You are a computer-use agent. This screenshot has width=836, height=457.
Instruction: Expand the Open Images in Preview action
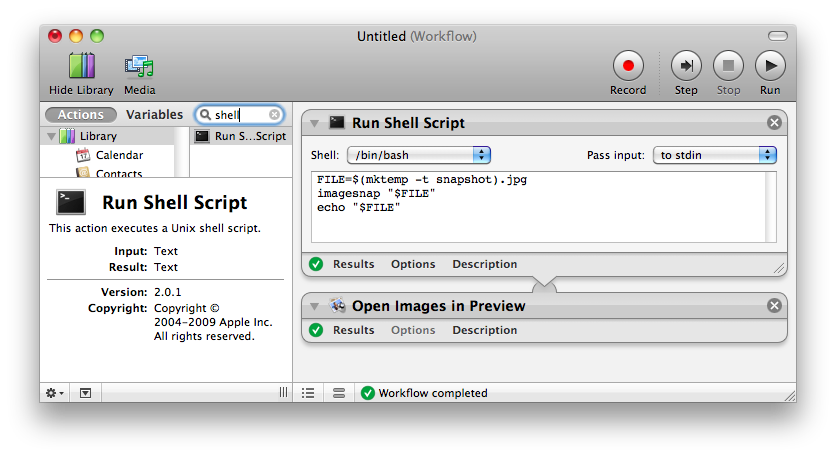pos(314,307)
